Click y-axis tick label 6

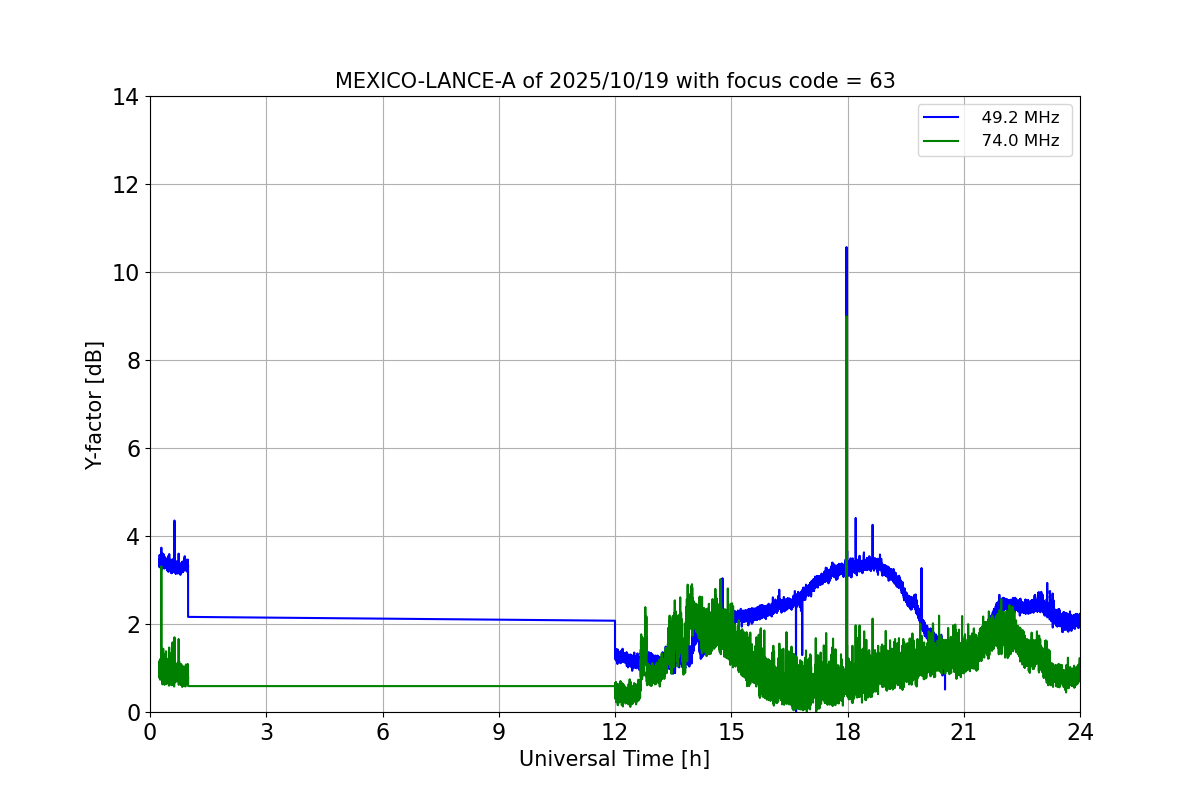(133, 449)
